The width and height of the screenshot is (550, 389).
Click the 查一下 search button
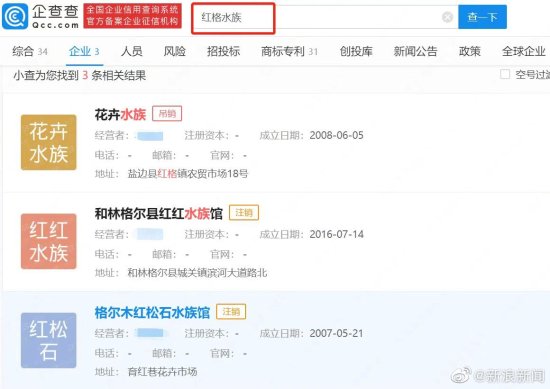coord(482,17)
